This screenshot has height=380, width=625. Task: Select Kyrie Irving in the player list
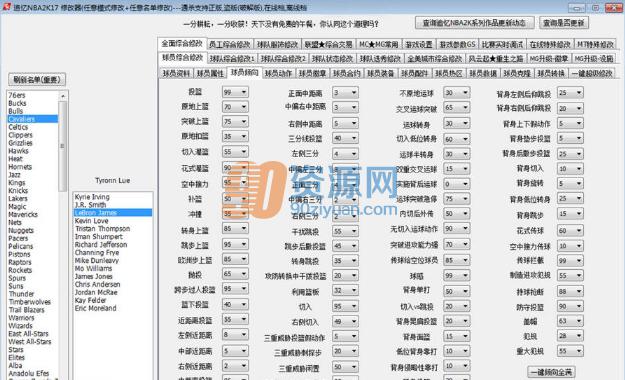pos(113,197)
